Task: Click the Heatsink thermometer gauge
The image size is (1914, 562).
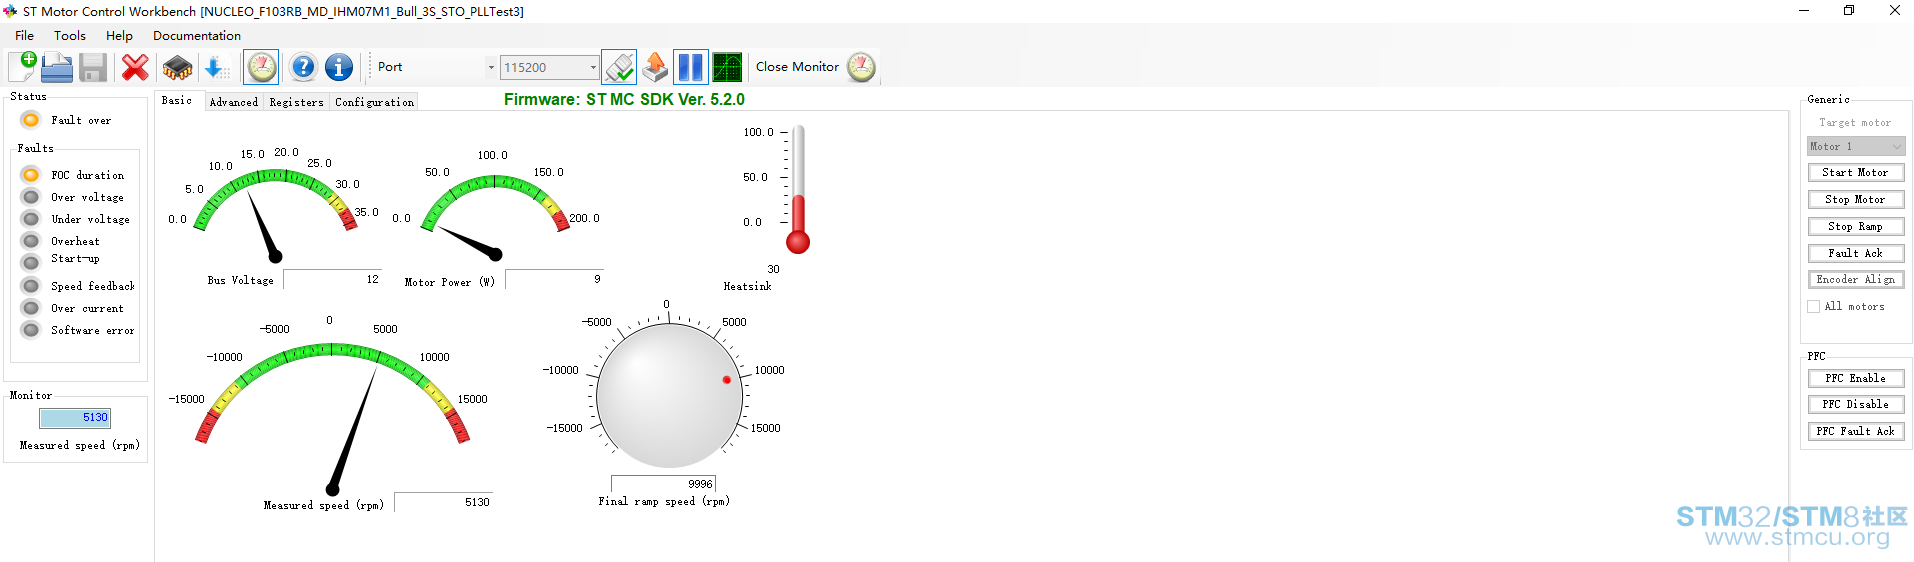Action: coord(797,189)
